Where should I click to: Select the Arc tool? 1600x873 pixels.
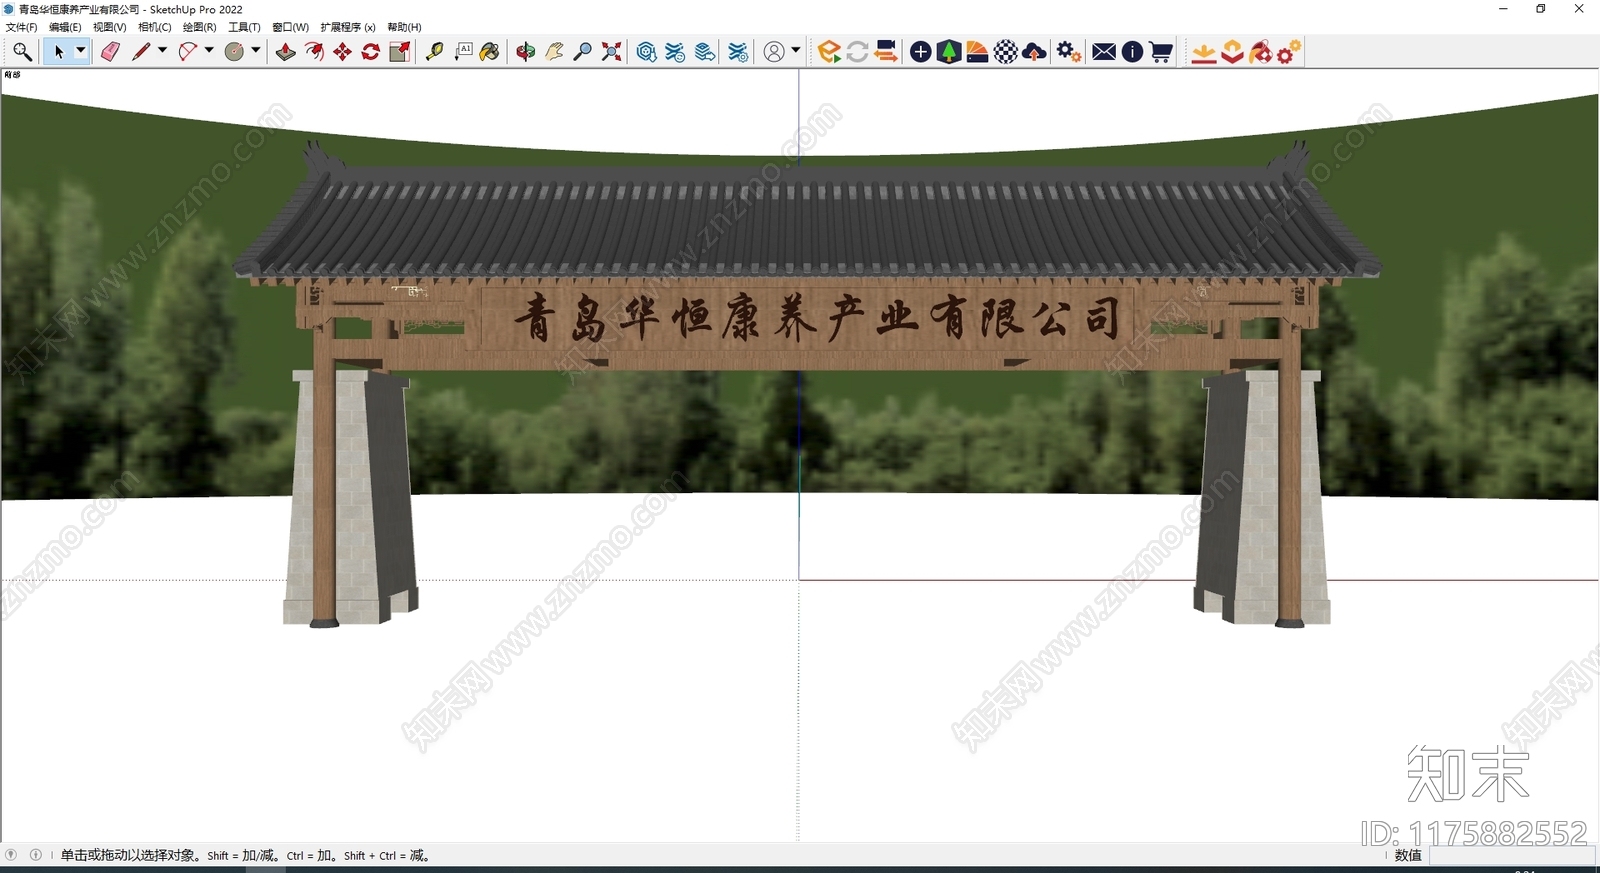point(187,52)
